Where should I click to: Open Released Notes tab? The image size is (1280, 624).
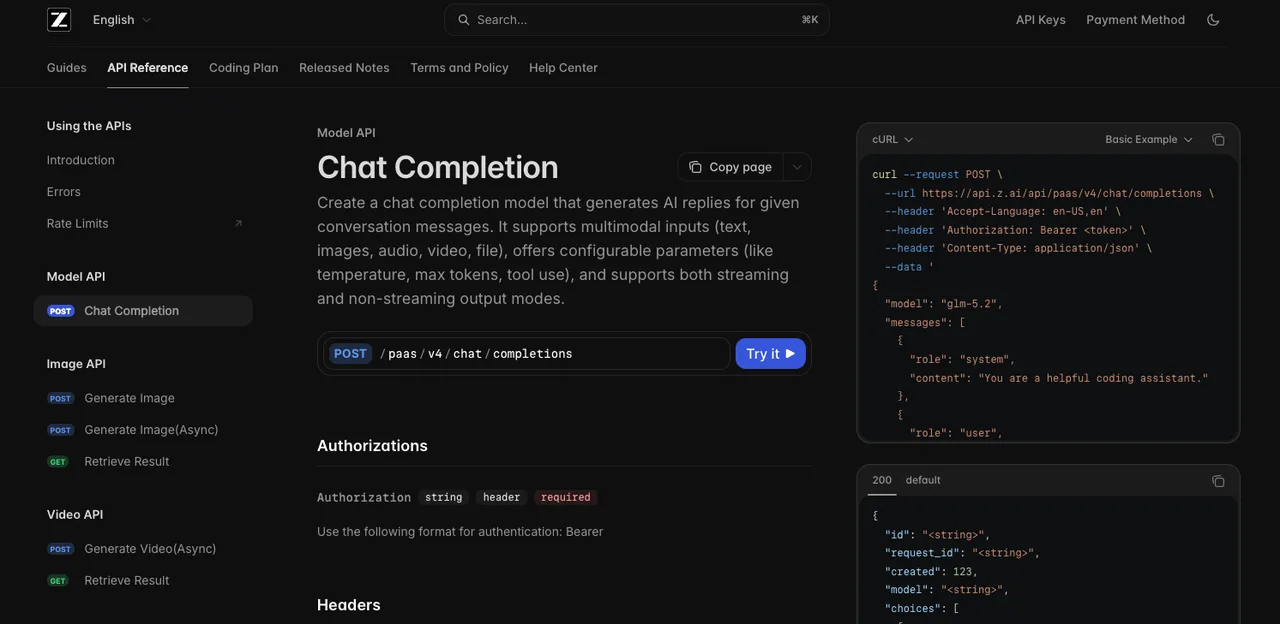point(344,68)
